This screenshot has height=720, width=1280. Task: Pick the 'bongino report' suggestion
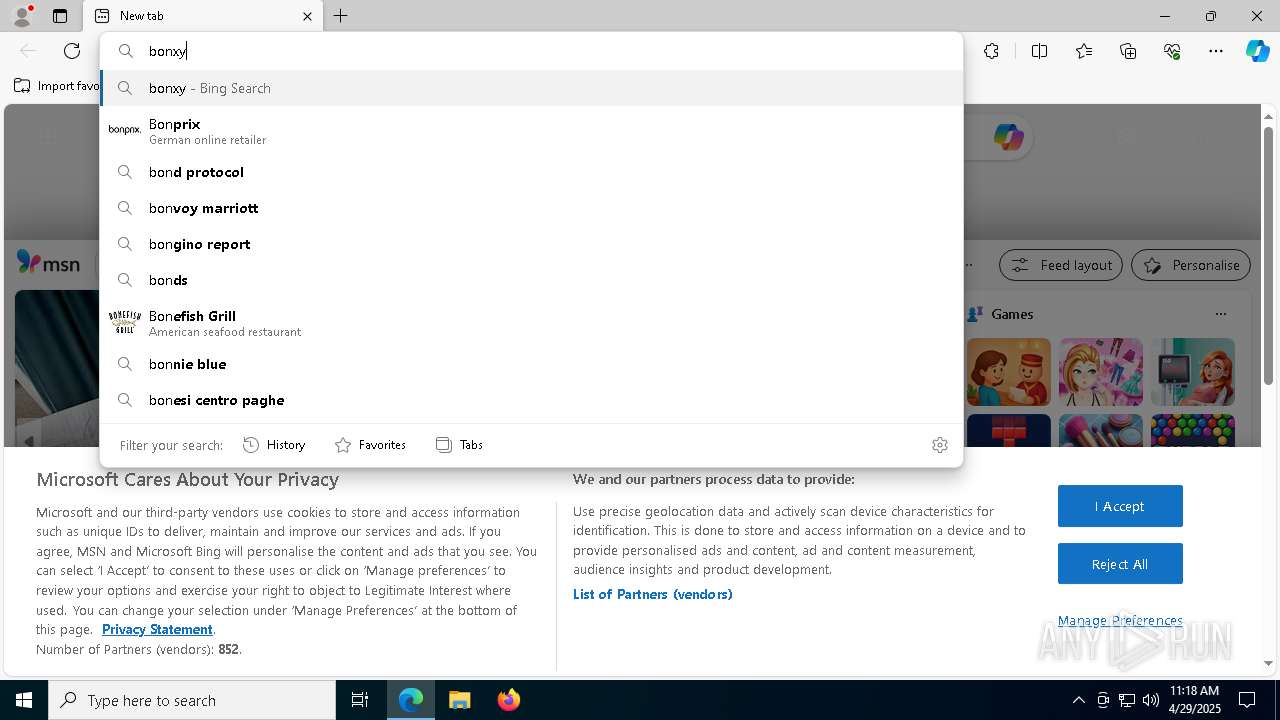click(x=531, y=244)
